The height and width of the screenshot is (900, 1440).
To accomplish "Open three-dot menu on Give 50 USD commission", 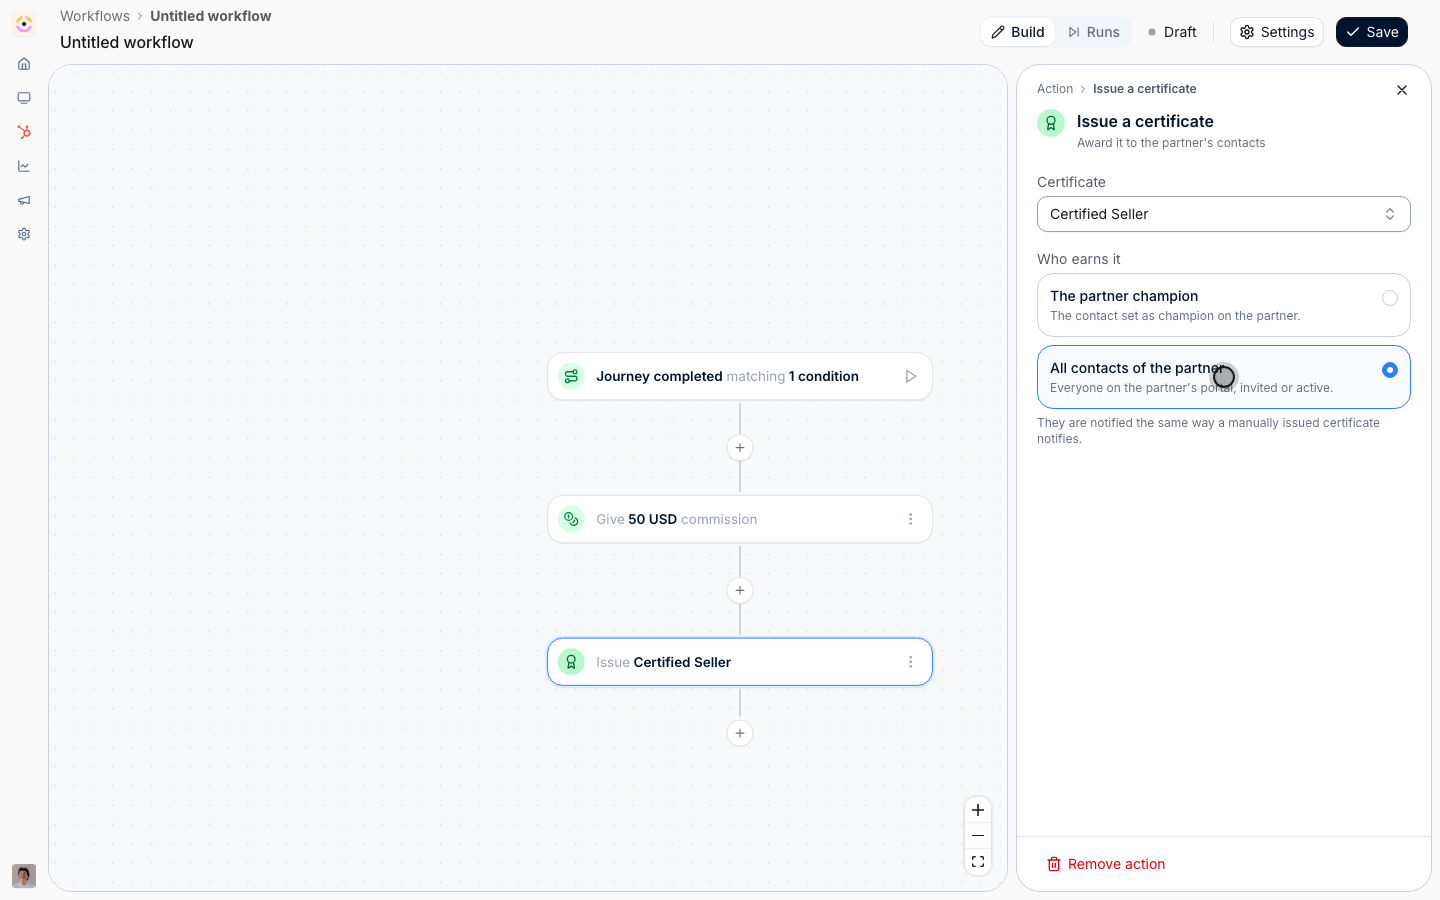I will click(911, 519).
